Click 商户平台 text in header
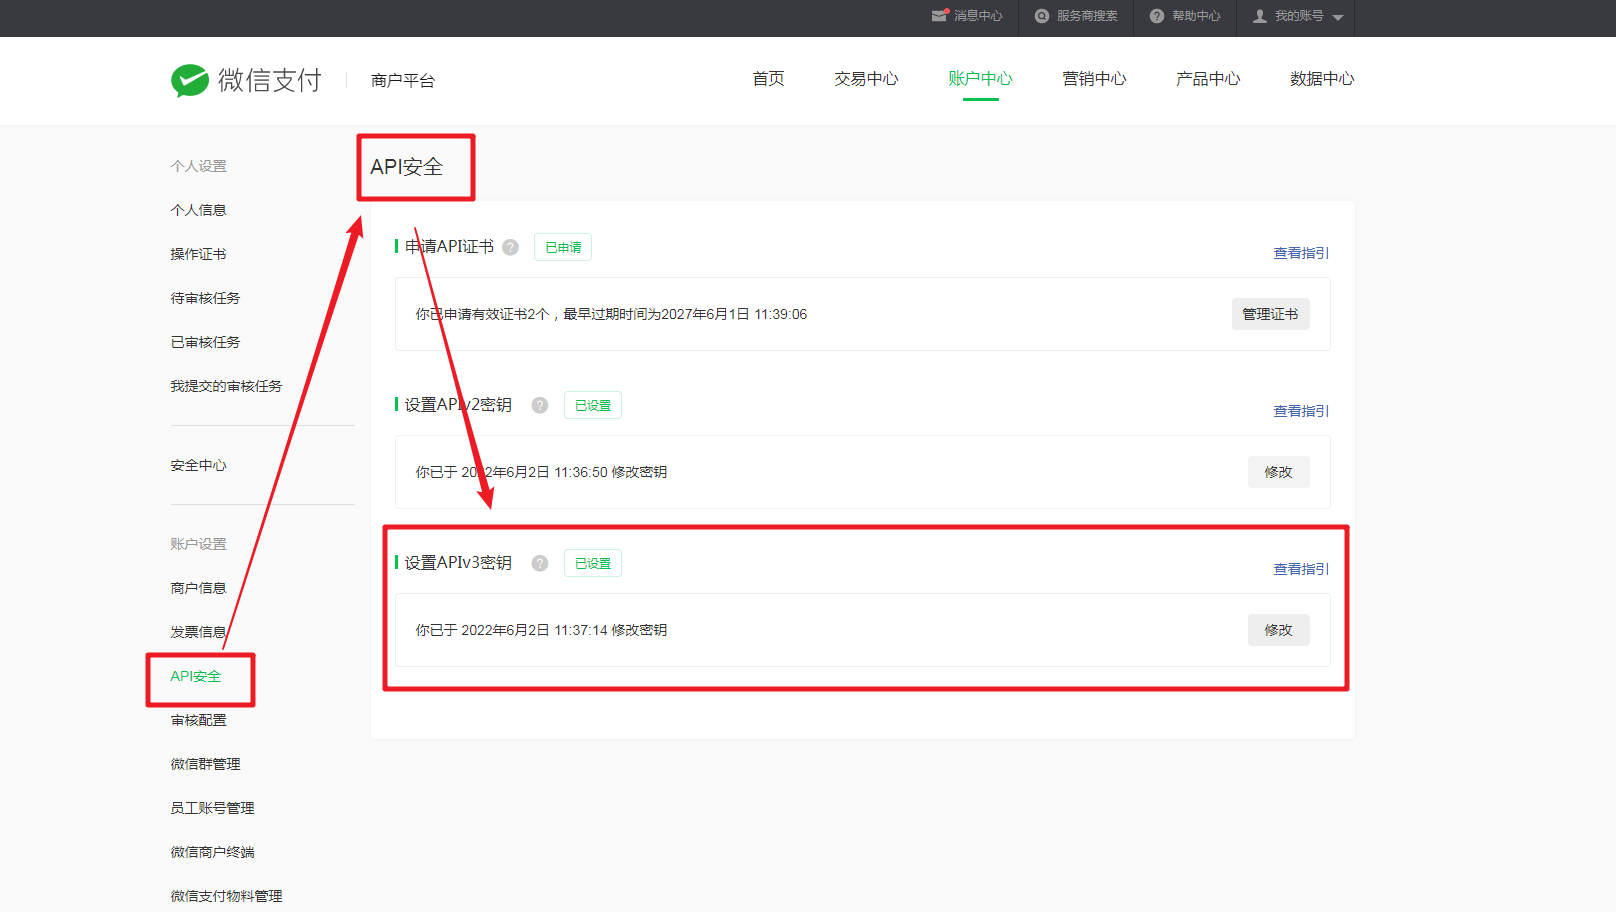 [403, 81]
